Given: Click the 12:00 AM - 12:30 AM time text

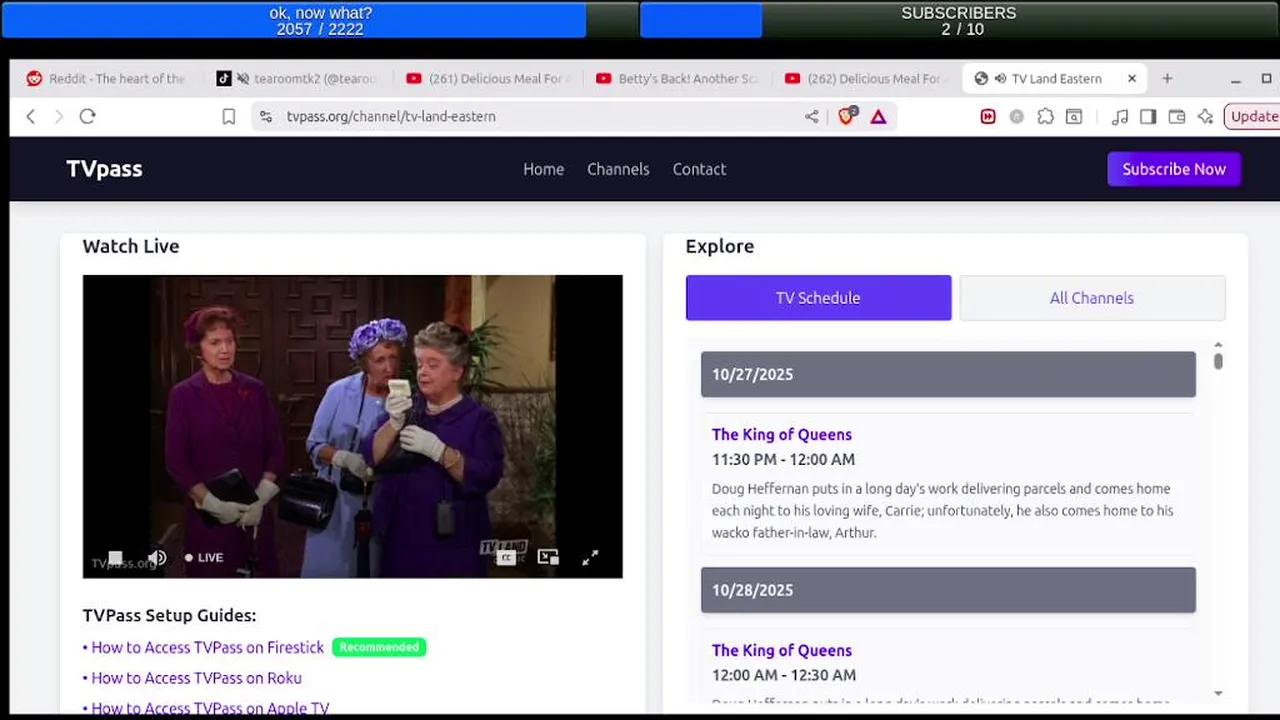Looking at the screenshot, I should 783,676.
